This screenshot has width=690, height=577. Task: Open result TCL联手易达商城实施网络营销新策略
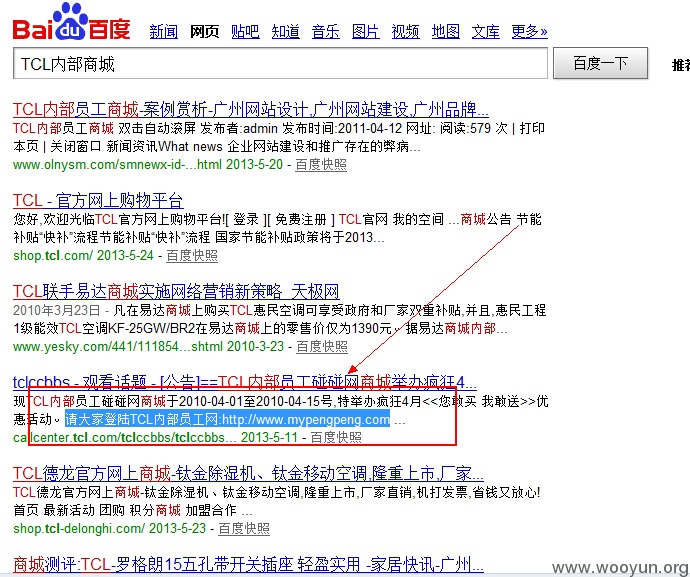(176, 291)
